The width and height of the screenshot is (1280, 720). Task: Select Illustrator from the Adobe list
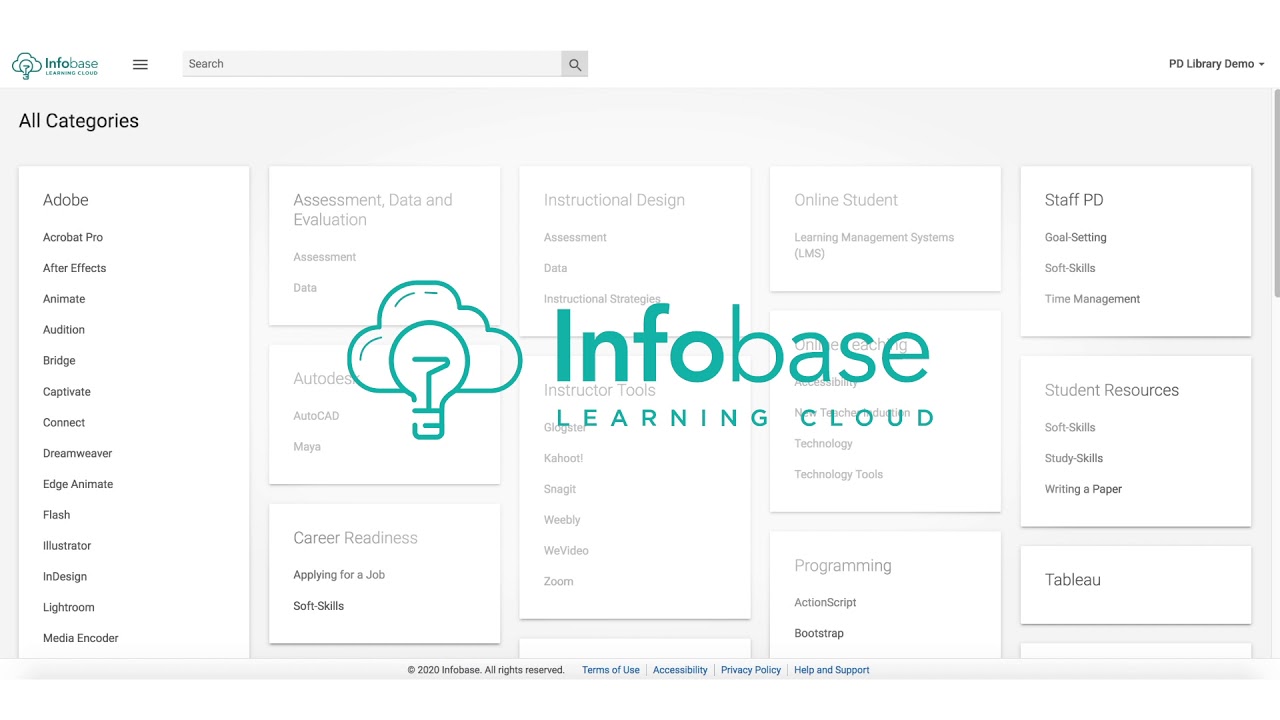(x=67, y=546)
